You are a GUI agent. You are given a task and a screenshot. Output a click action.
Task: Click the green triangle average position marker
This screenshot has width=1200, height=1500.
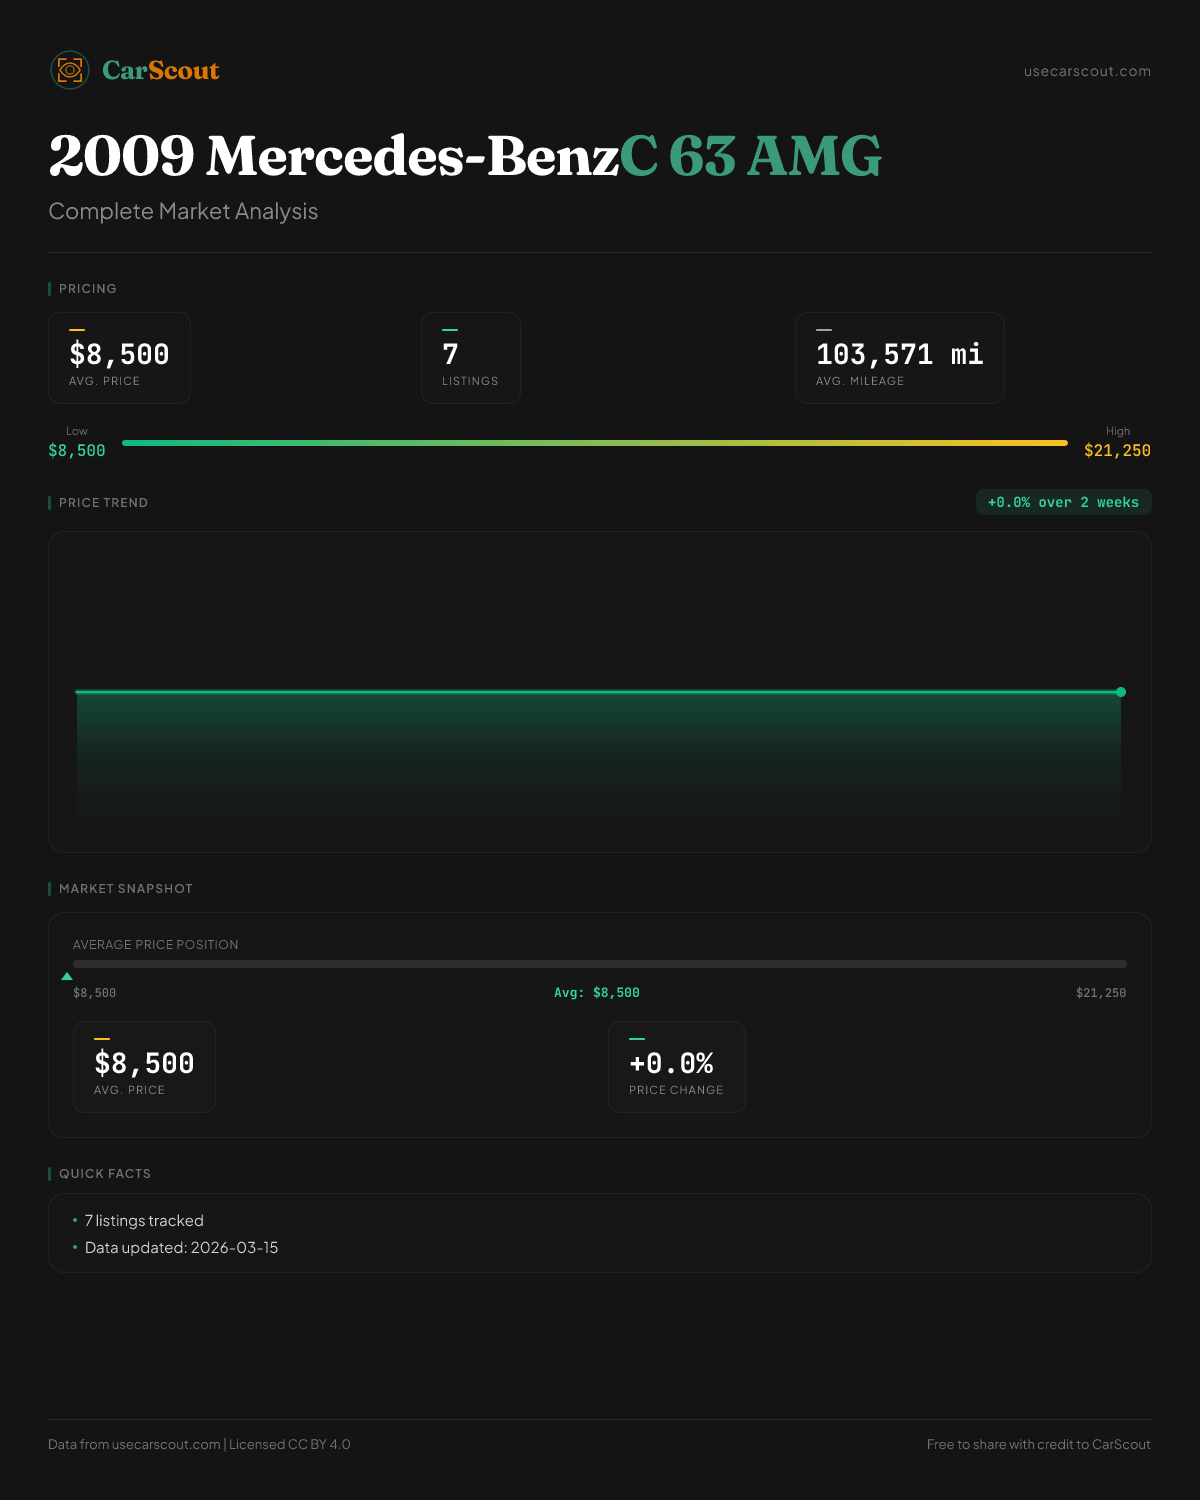67,976
